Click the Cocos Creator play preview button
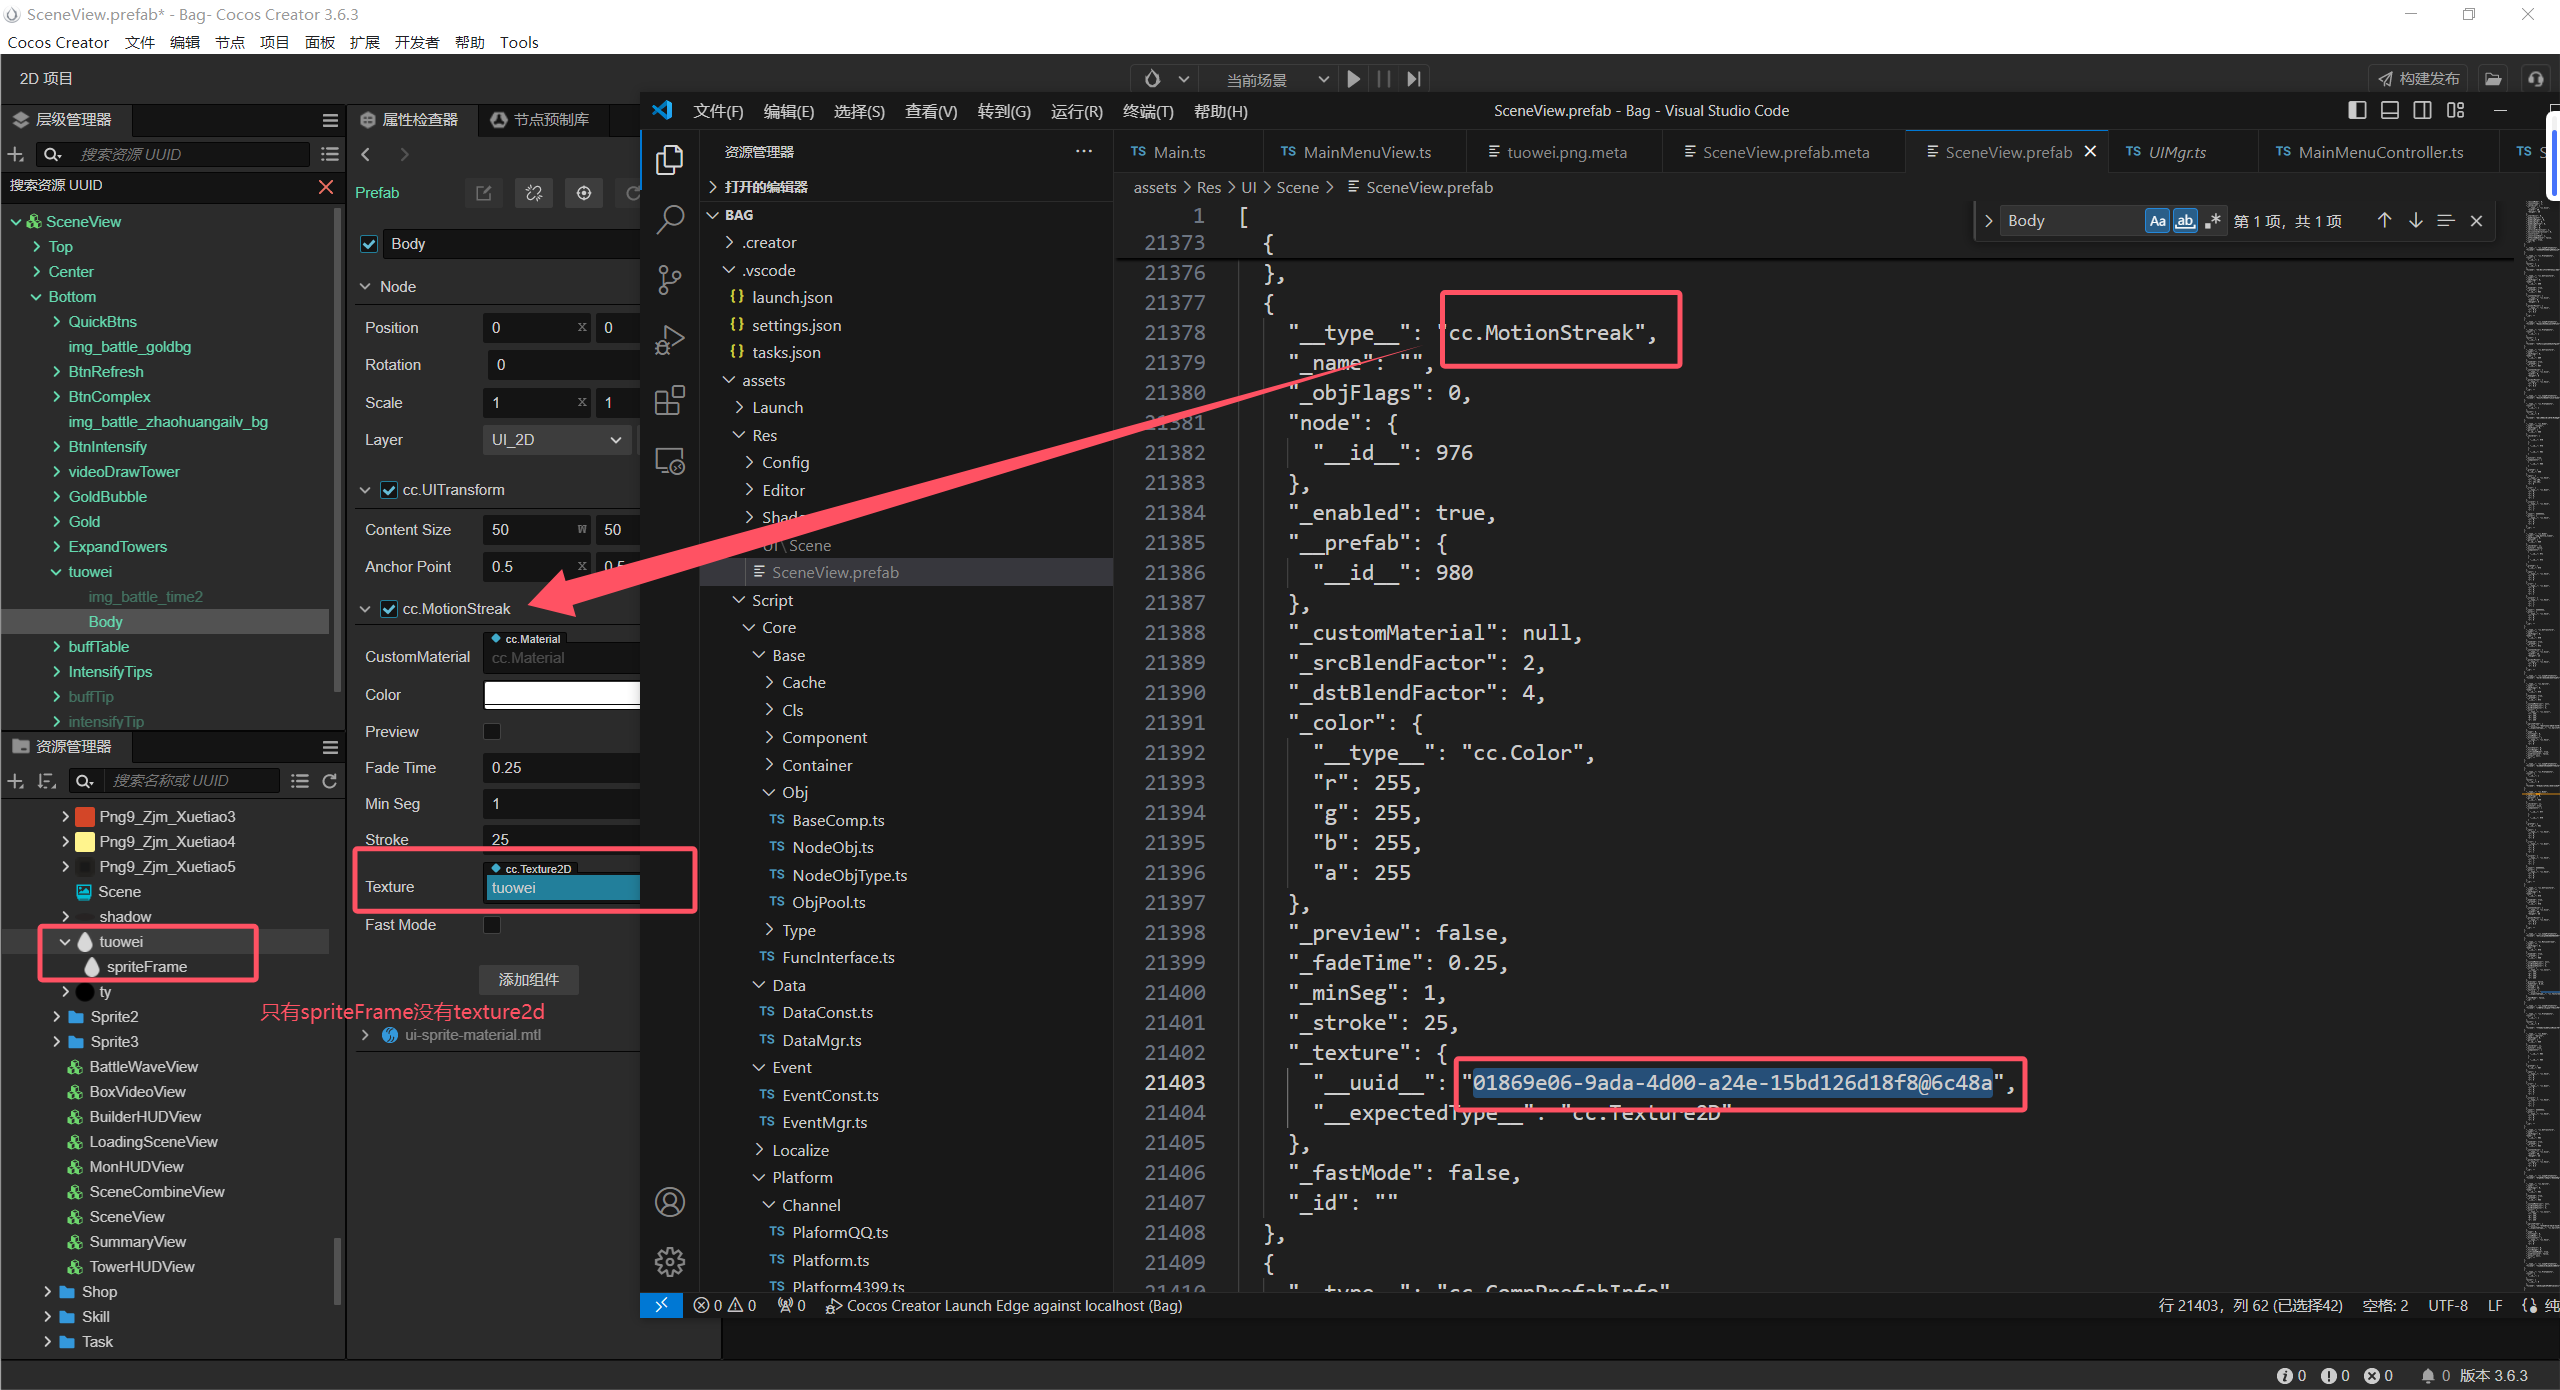This screenshot has height=1390, width=2560. coord(1353,79)
